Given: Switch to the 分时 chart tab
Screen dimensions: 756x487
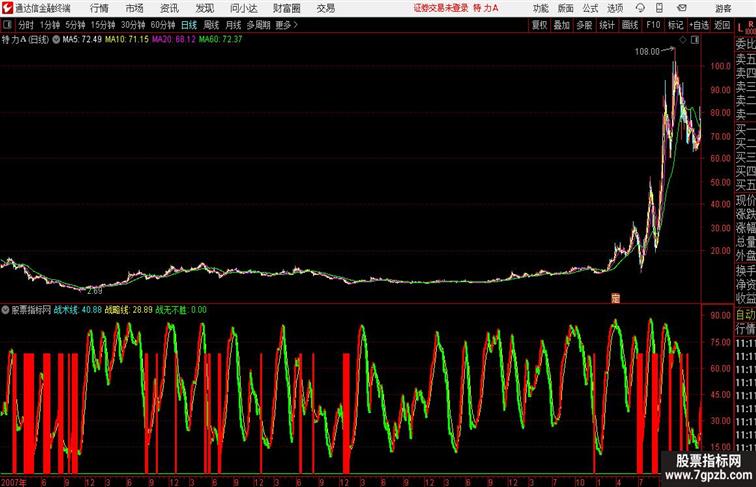Looking at the screenshot, I should [26, 25].
